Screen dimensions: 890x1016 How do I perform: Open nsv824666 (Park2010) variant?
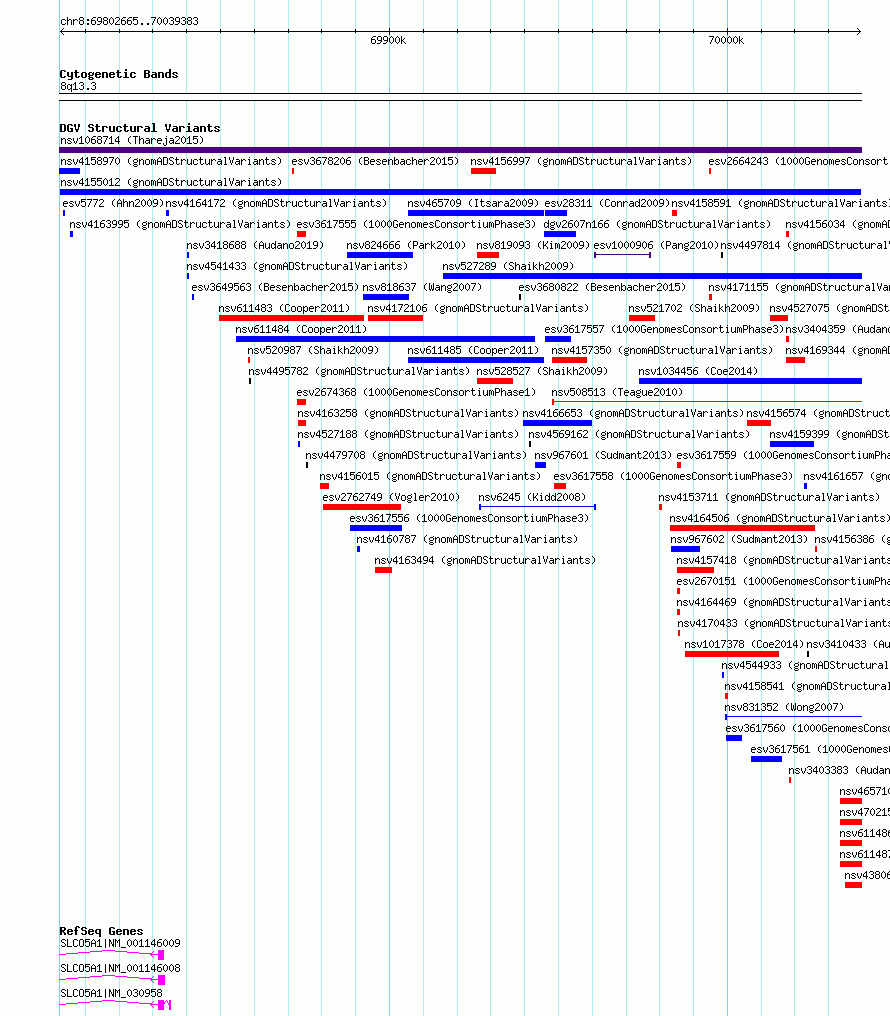point(406,246)
